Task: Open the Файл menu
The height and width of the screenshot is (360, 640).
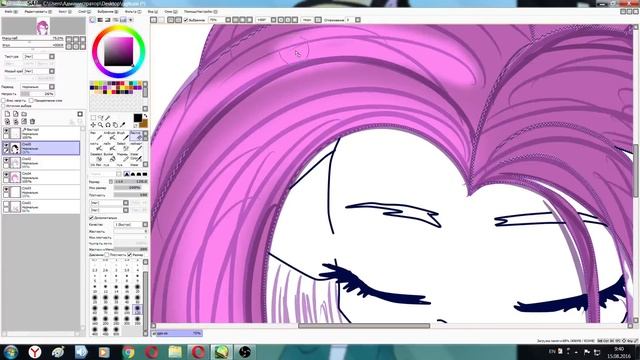Action: [x=11, y=12]
